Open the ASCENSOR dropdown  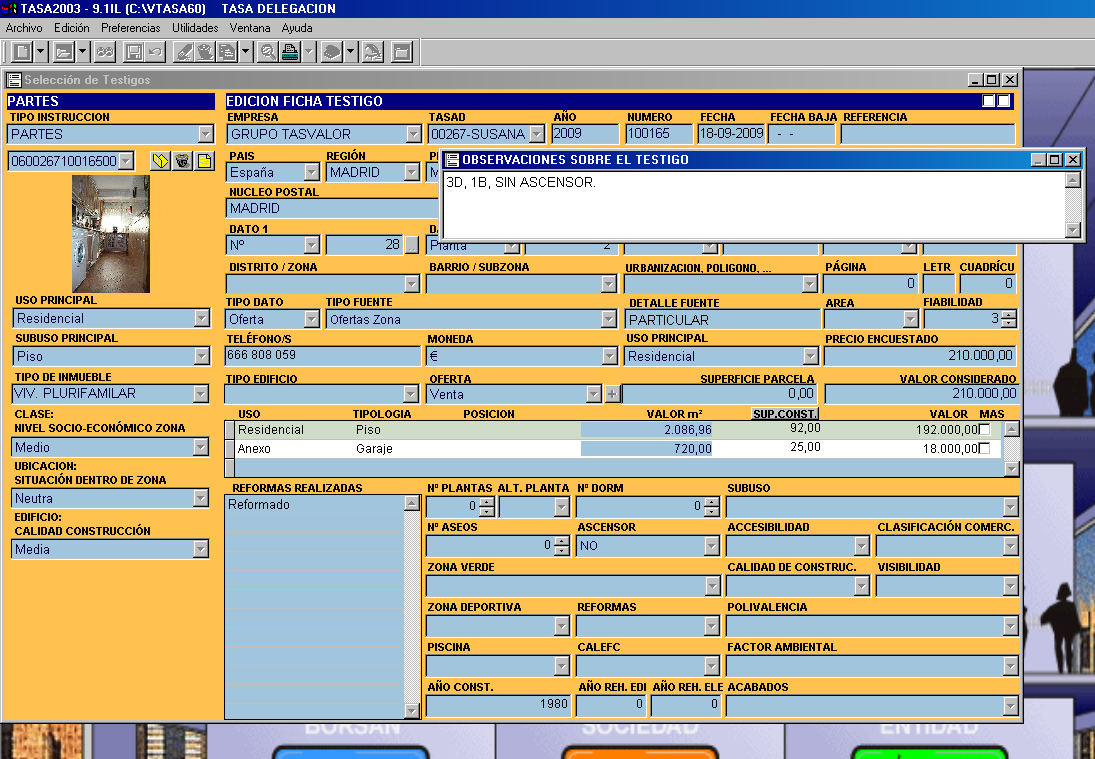coord(711,546)
